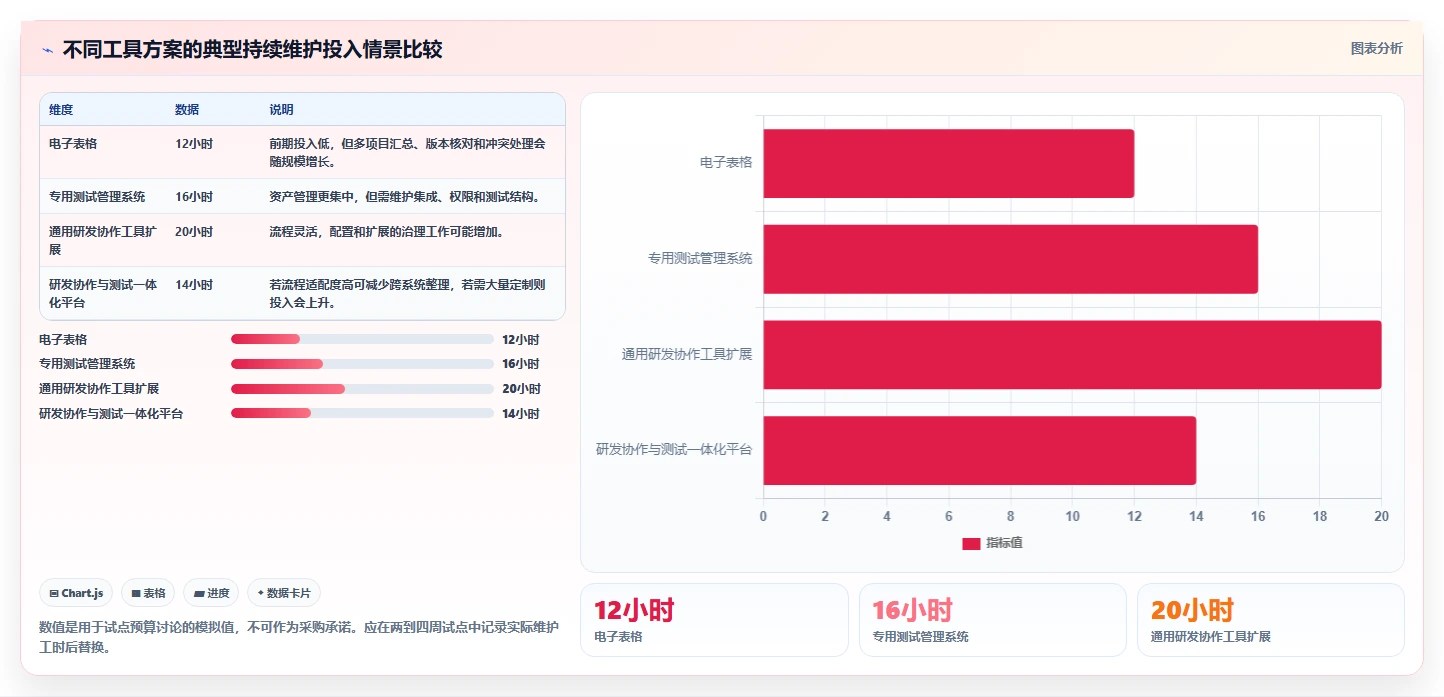Click the 说明 column header

(281, 110)
